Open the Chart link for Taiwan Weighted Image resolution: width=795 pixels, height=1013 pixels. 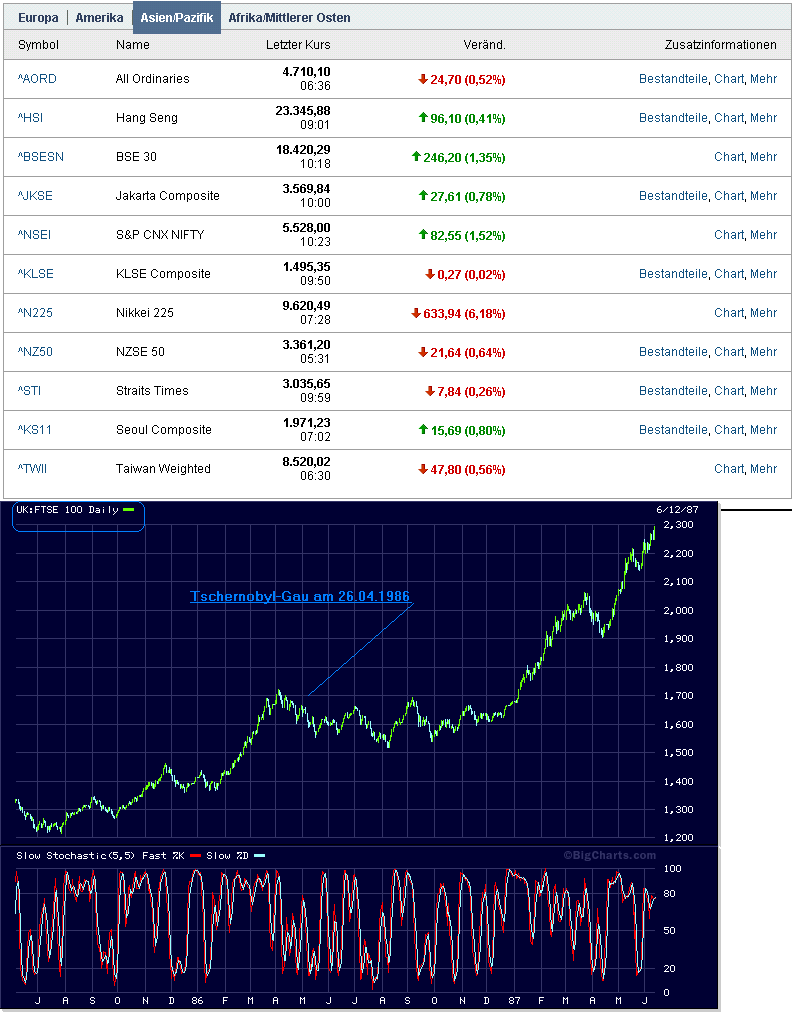[728, 469]
